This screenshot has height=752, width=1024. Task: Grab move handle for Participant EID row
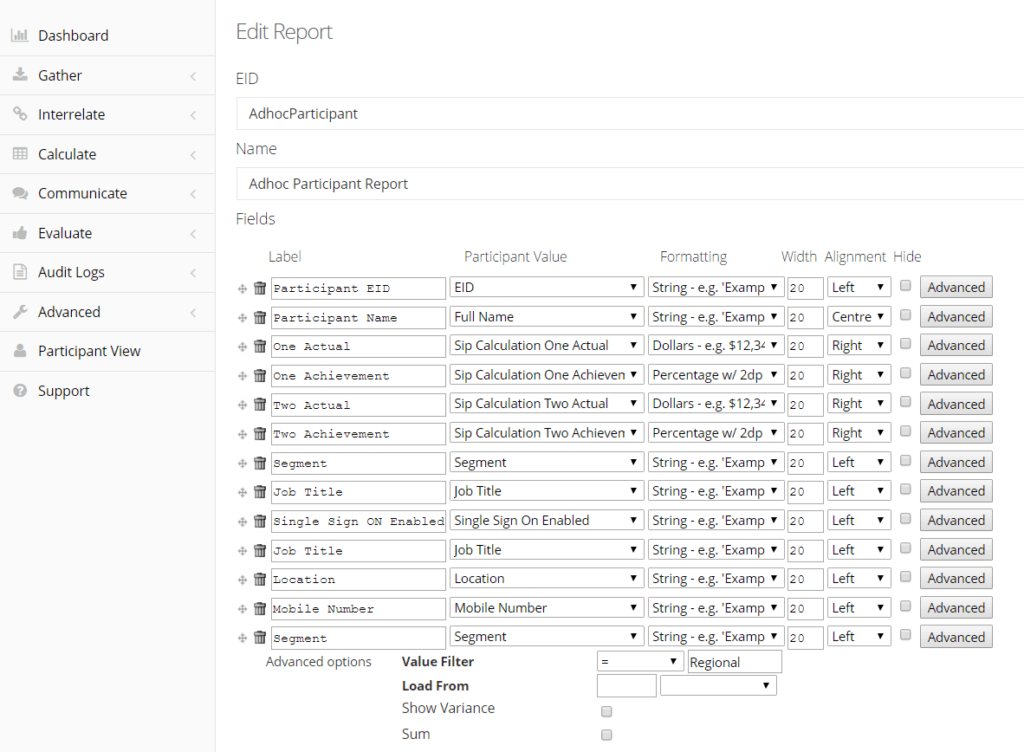pyautogui.click(x=242, y=289)
